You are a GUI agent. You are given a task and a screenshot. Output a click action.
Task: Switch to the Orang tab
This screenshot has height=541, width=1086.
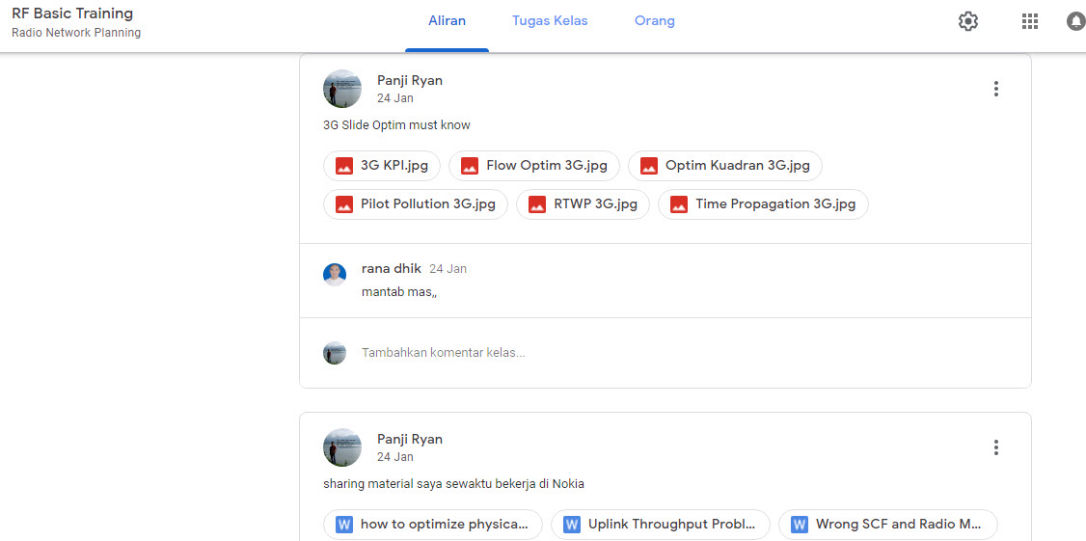pyautogui.click(x=654, y=21)
